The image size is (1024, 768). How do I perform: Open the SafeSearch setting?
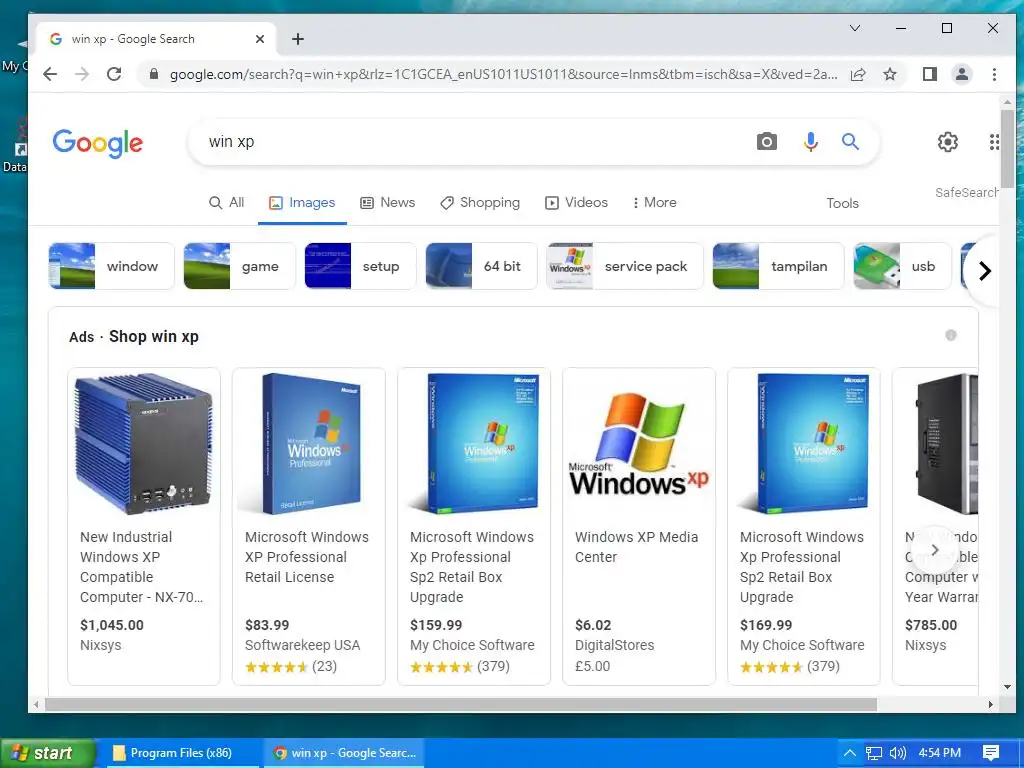pyautogui.click(x=967, y=193)
